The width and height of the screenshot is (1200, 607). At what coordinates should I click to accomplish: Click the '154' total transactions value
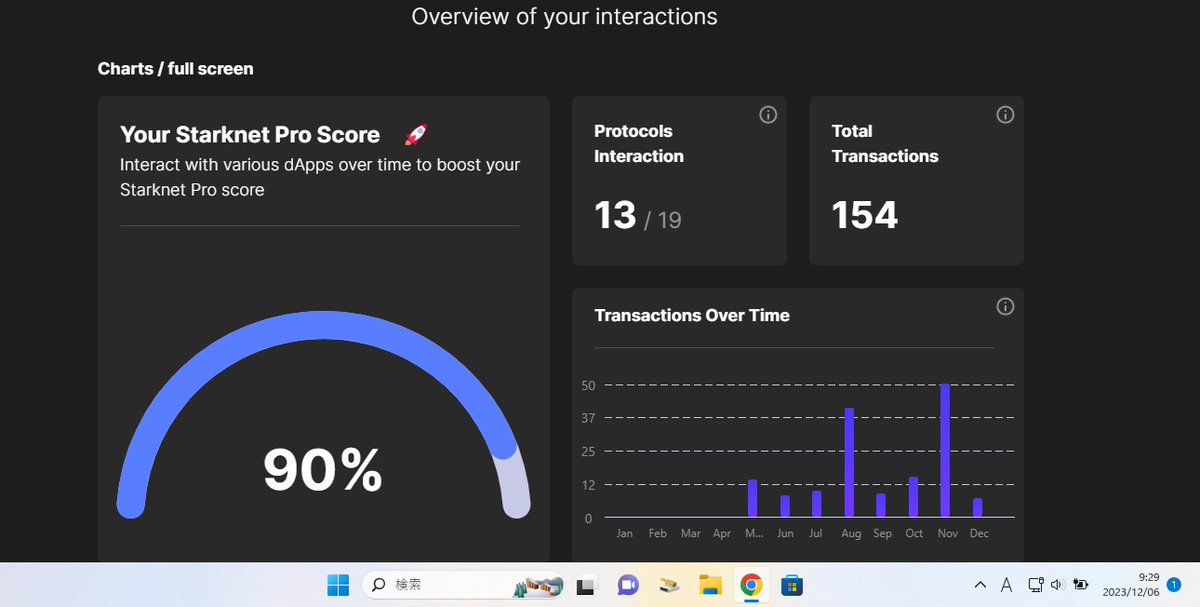tap(865, 215)
